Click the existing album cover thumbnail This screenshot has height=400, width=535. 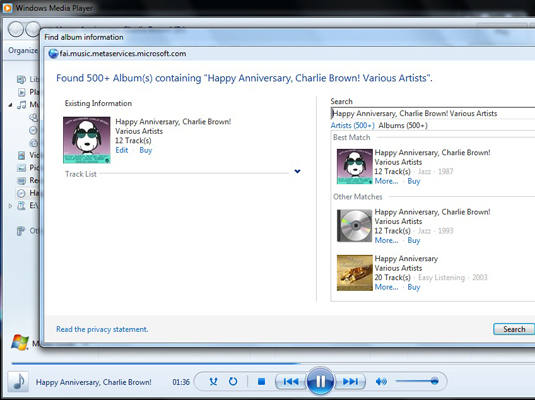87,140
